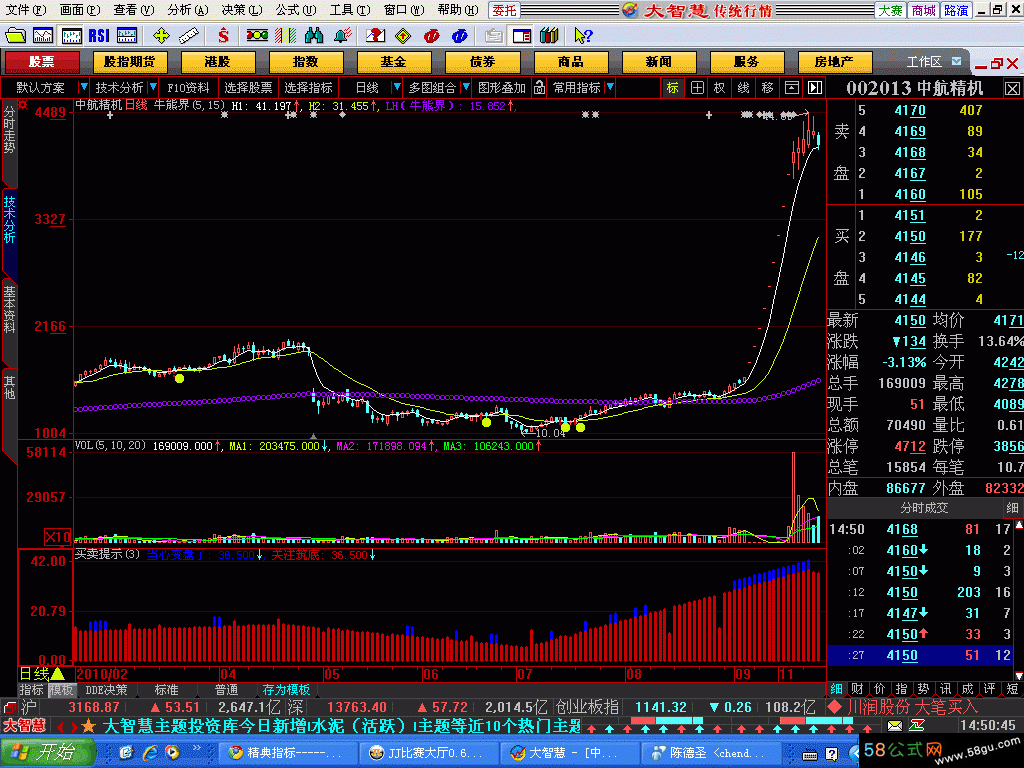1024x768 pixels.
Task: Open the 文件(F) menu
Action: coord(26,10)
